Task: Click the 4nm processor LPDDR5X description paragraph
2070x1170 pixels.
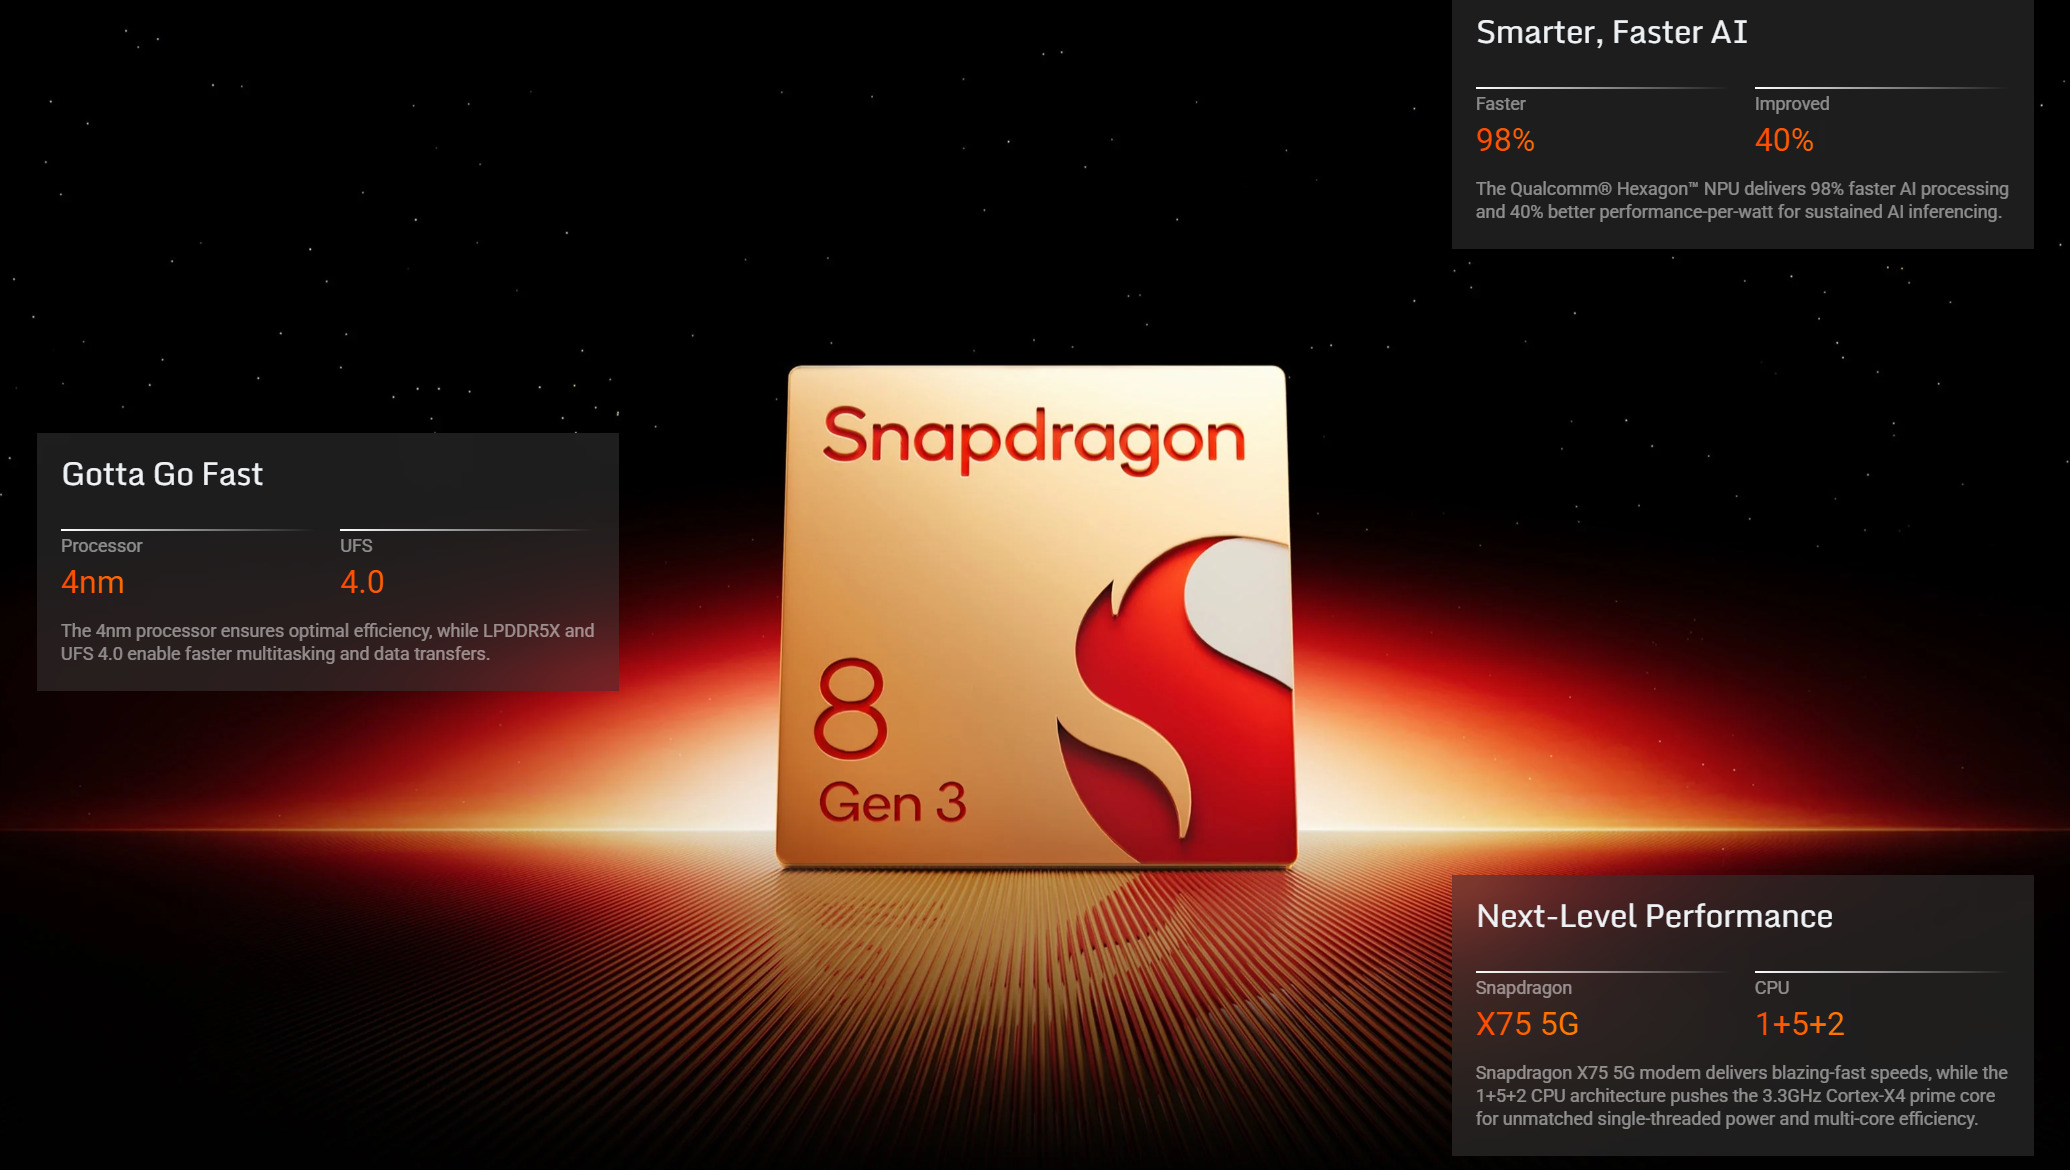Action: pos(328,642)
